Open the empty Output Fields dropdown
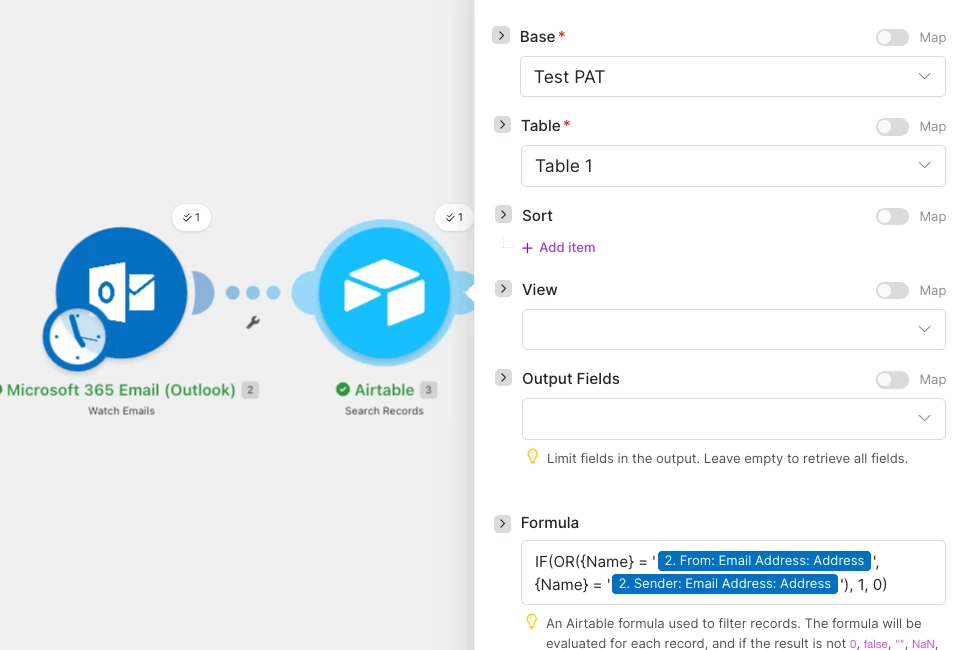Viewport: 956px width, 650px height. pos(733,419)
